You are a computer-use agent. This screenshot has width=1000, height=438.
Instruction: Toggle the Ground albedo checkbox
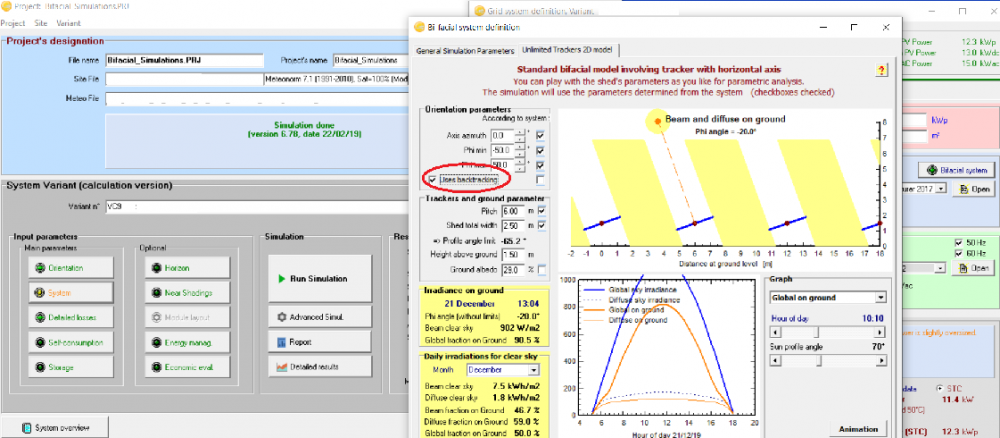541,270
